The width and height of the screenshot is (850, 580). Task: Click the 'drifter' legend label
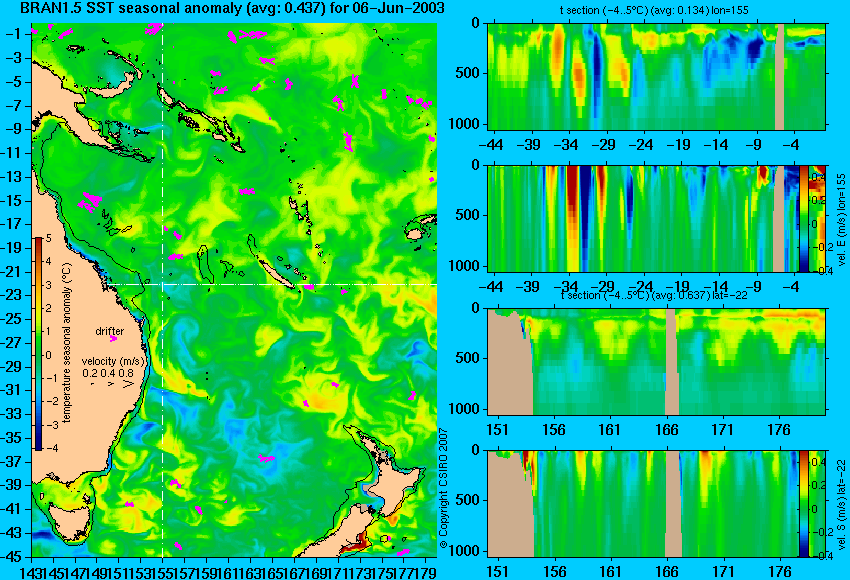pos(110,331)
